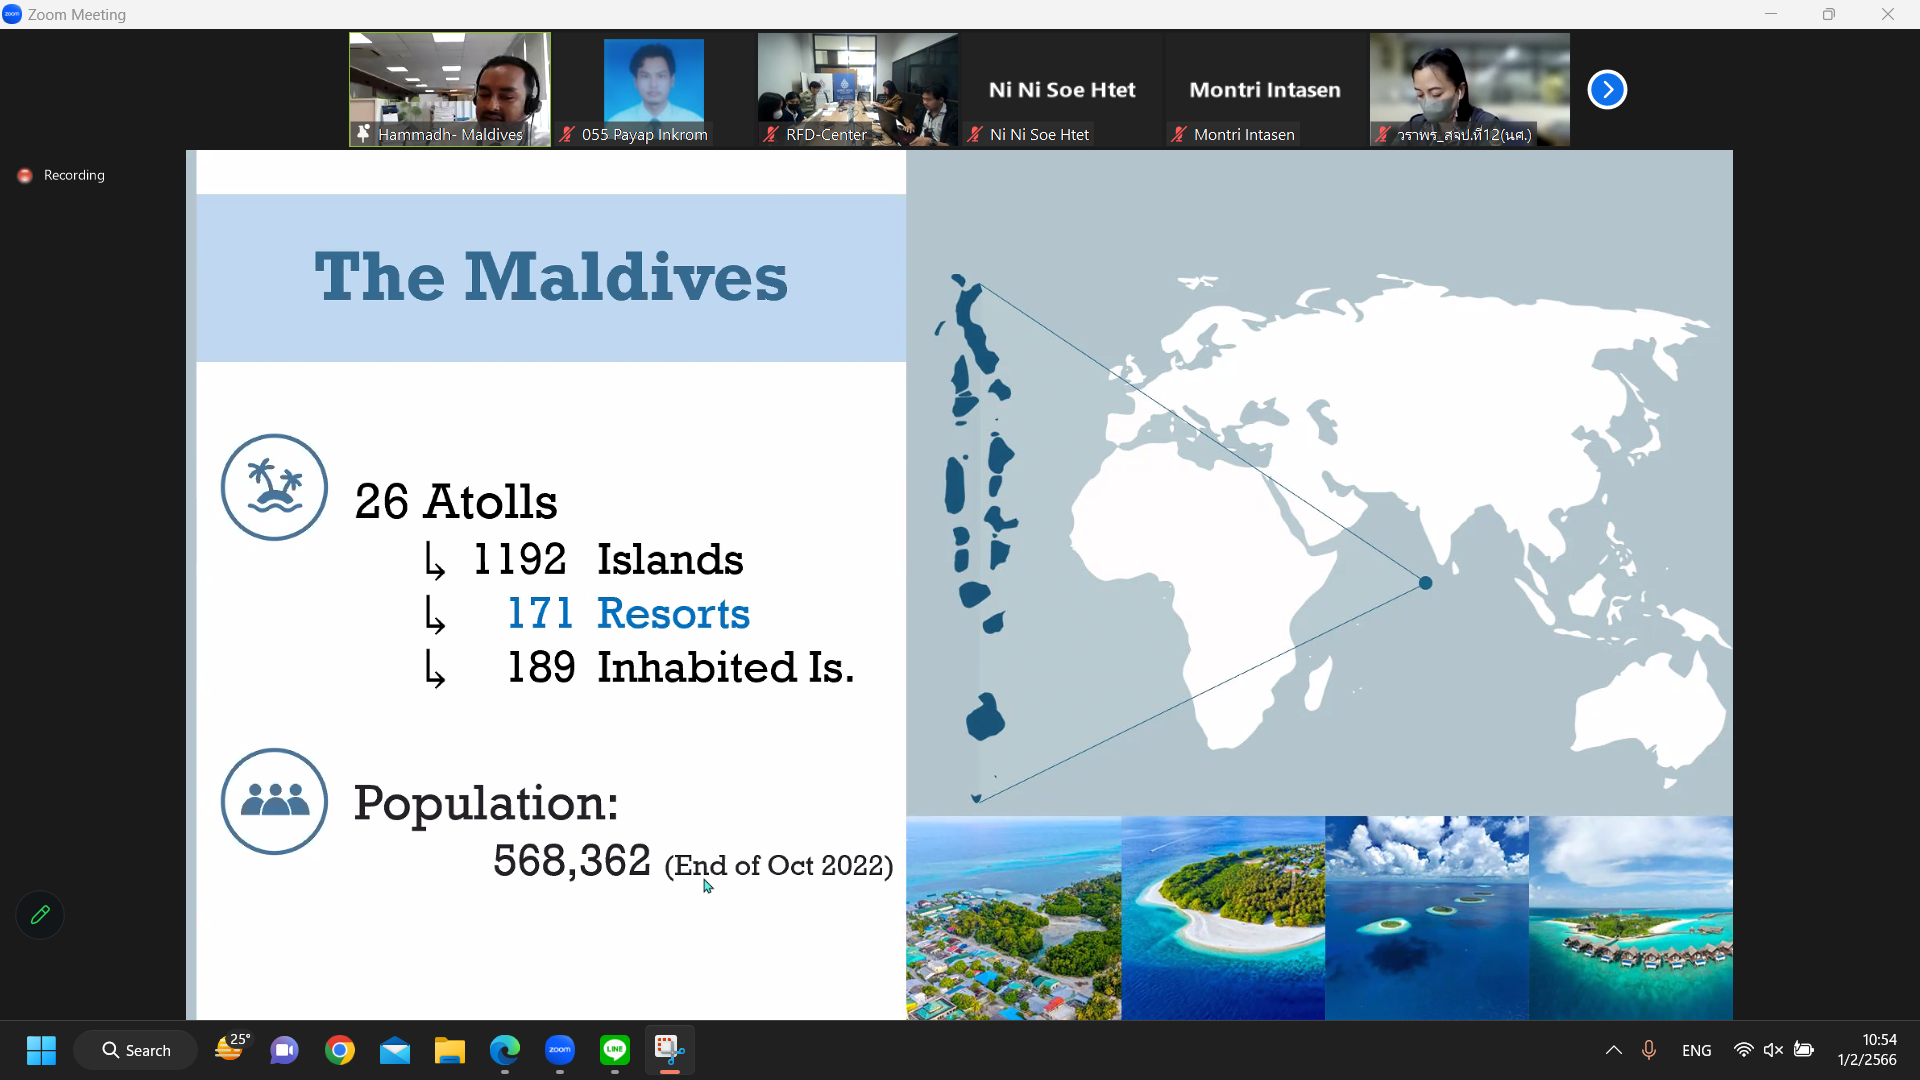Viewport: 1920px width, 1080px height.
Task: Switch to Zoom app in taskbar
Action: (560, 1050)
